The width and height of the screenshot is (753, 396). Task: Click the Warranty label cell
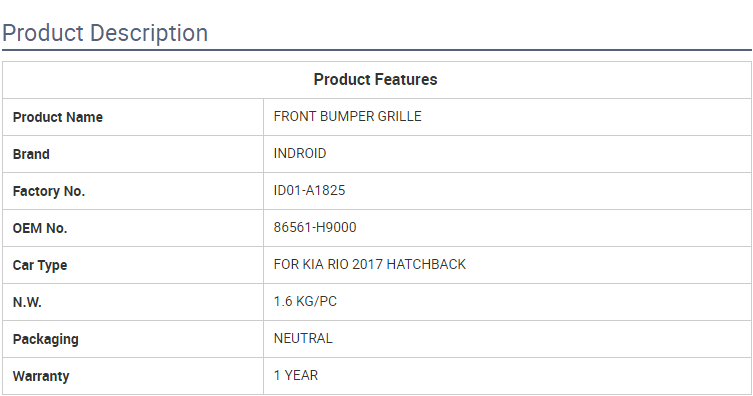133,376
